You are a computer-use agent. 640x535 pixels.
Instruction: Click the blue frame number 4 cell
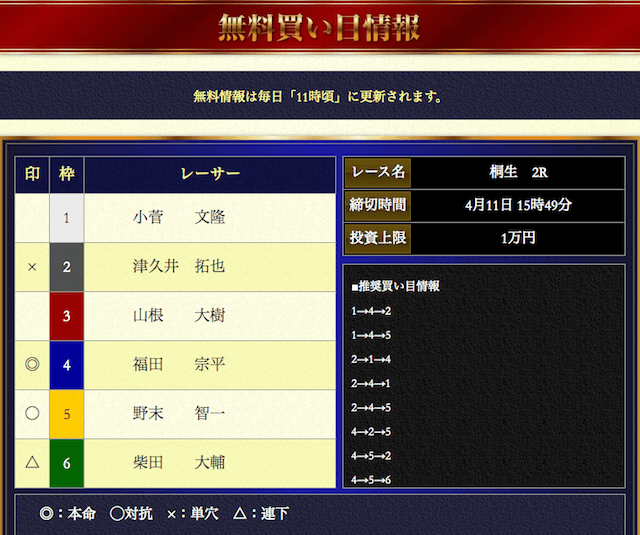(x=67, y=365)
